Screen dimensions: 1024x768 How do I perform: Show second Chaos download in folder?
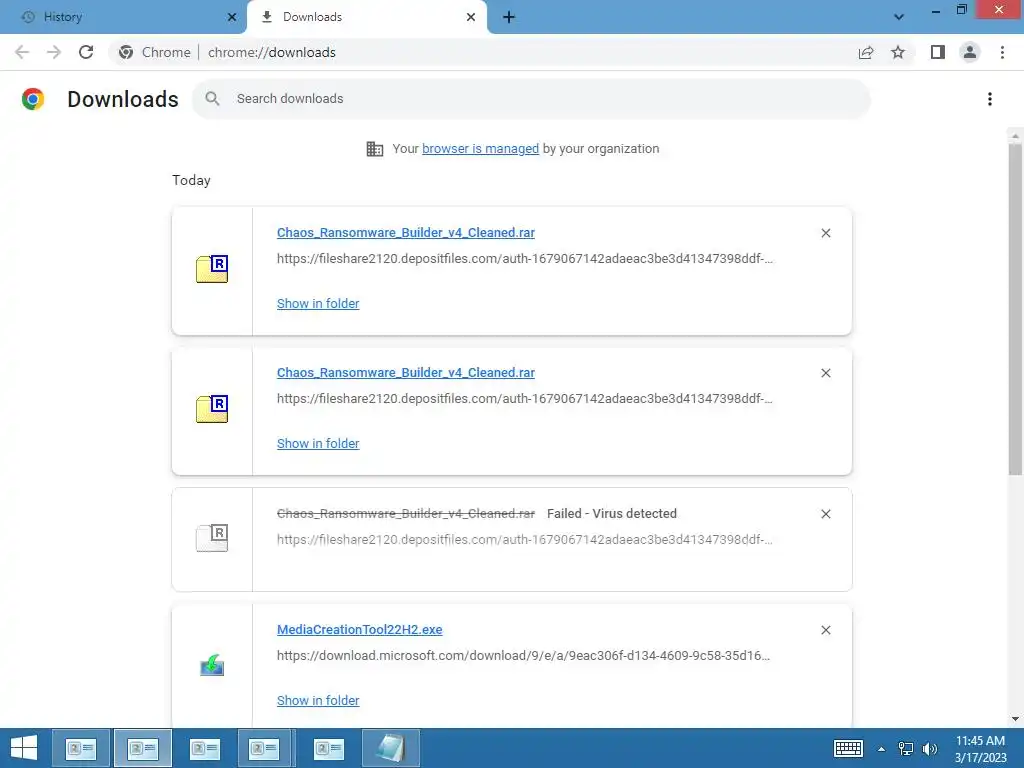[x=318, y=443]
